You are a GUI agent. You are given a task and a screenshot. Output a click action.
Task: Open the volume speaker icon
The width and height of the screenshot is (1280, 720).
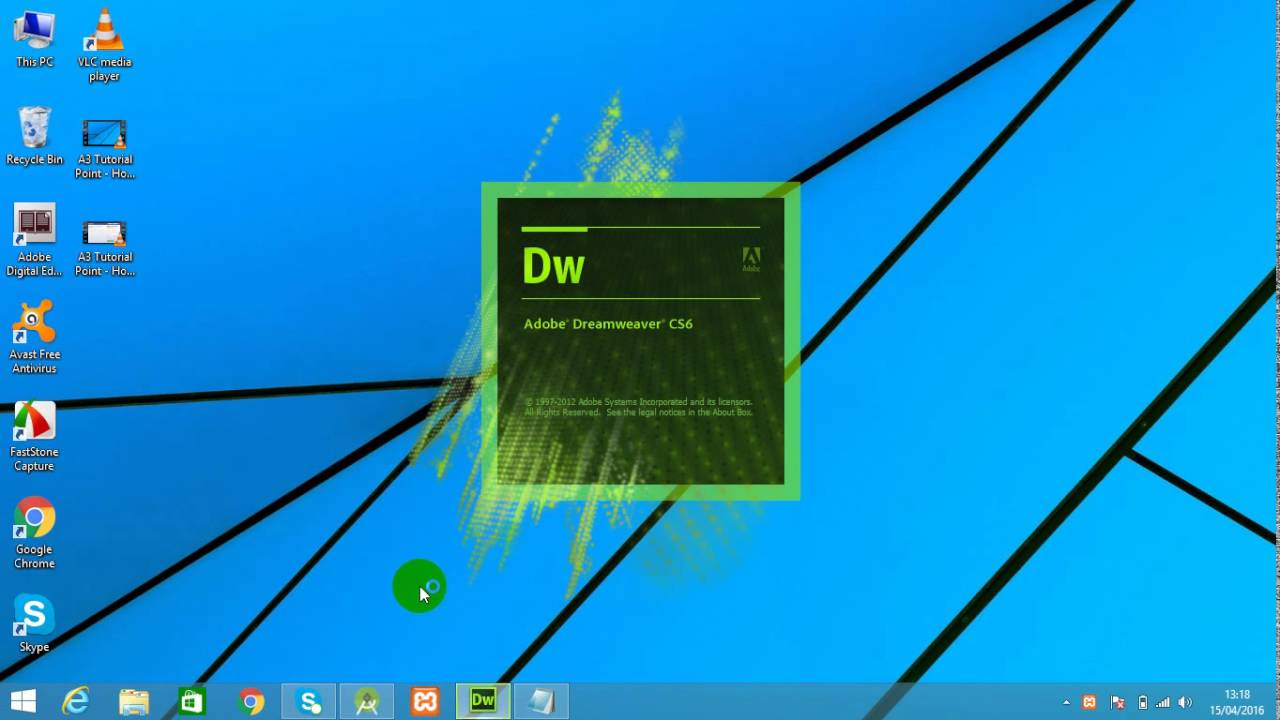point(1186,702)
